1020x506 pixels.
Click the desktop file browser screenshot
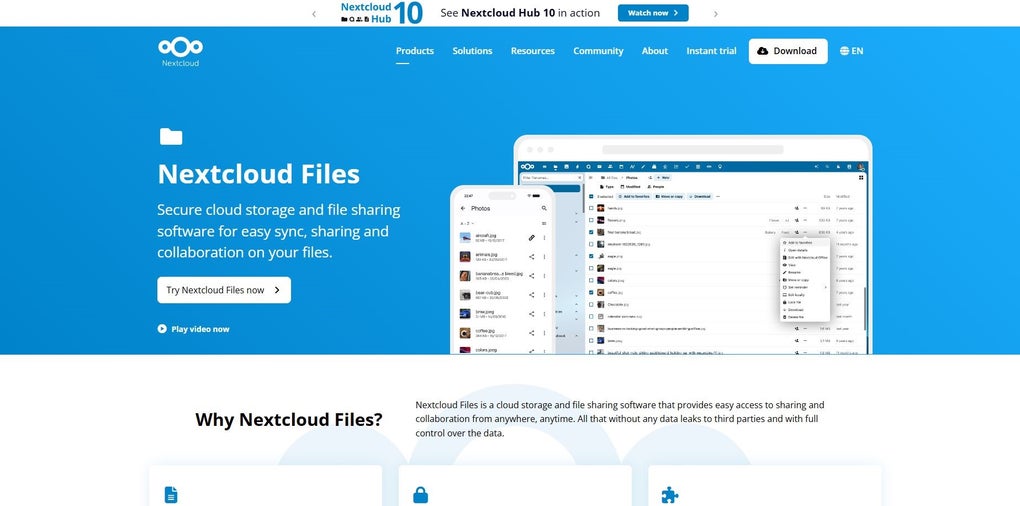[693, 245]
